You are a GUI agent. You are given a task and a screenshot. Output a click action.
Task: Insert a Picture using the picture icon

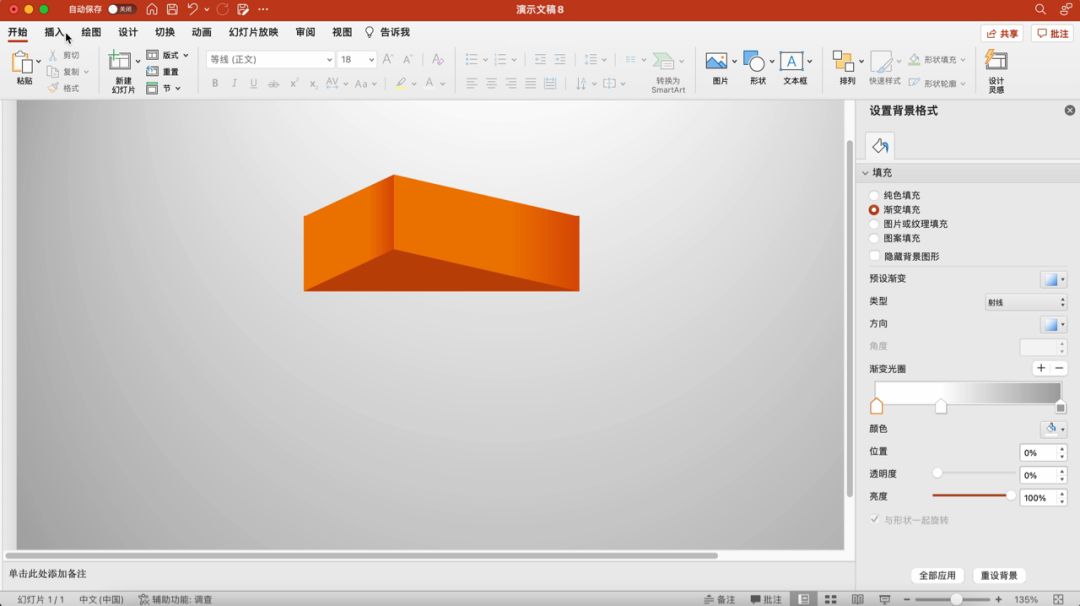(x=716, y=61)
